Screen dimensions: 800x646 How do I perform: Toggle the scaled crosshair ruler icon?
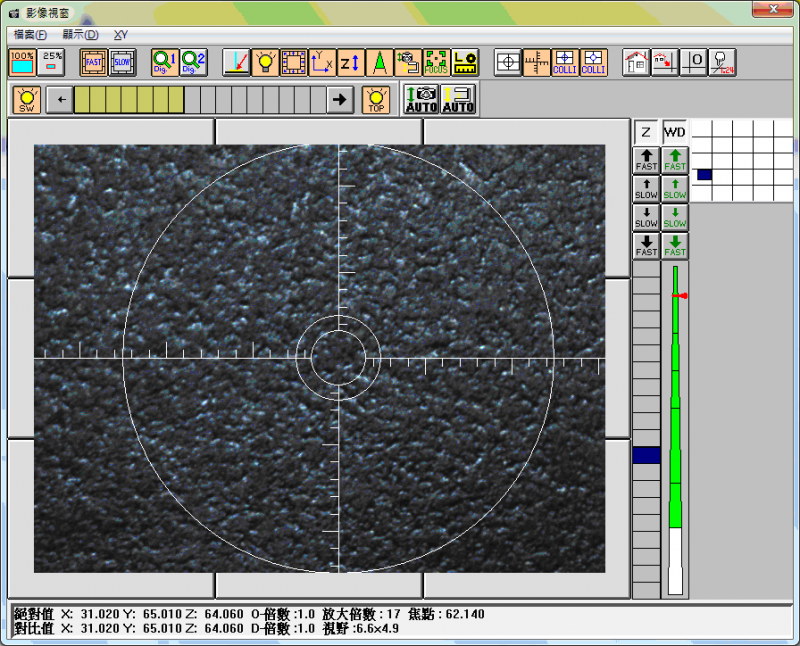(x=537, y=63)
